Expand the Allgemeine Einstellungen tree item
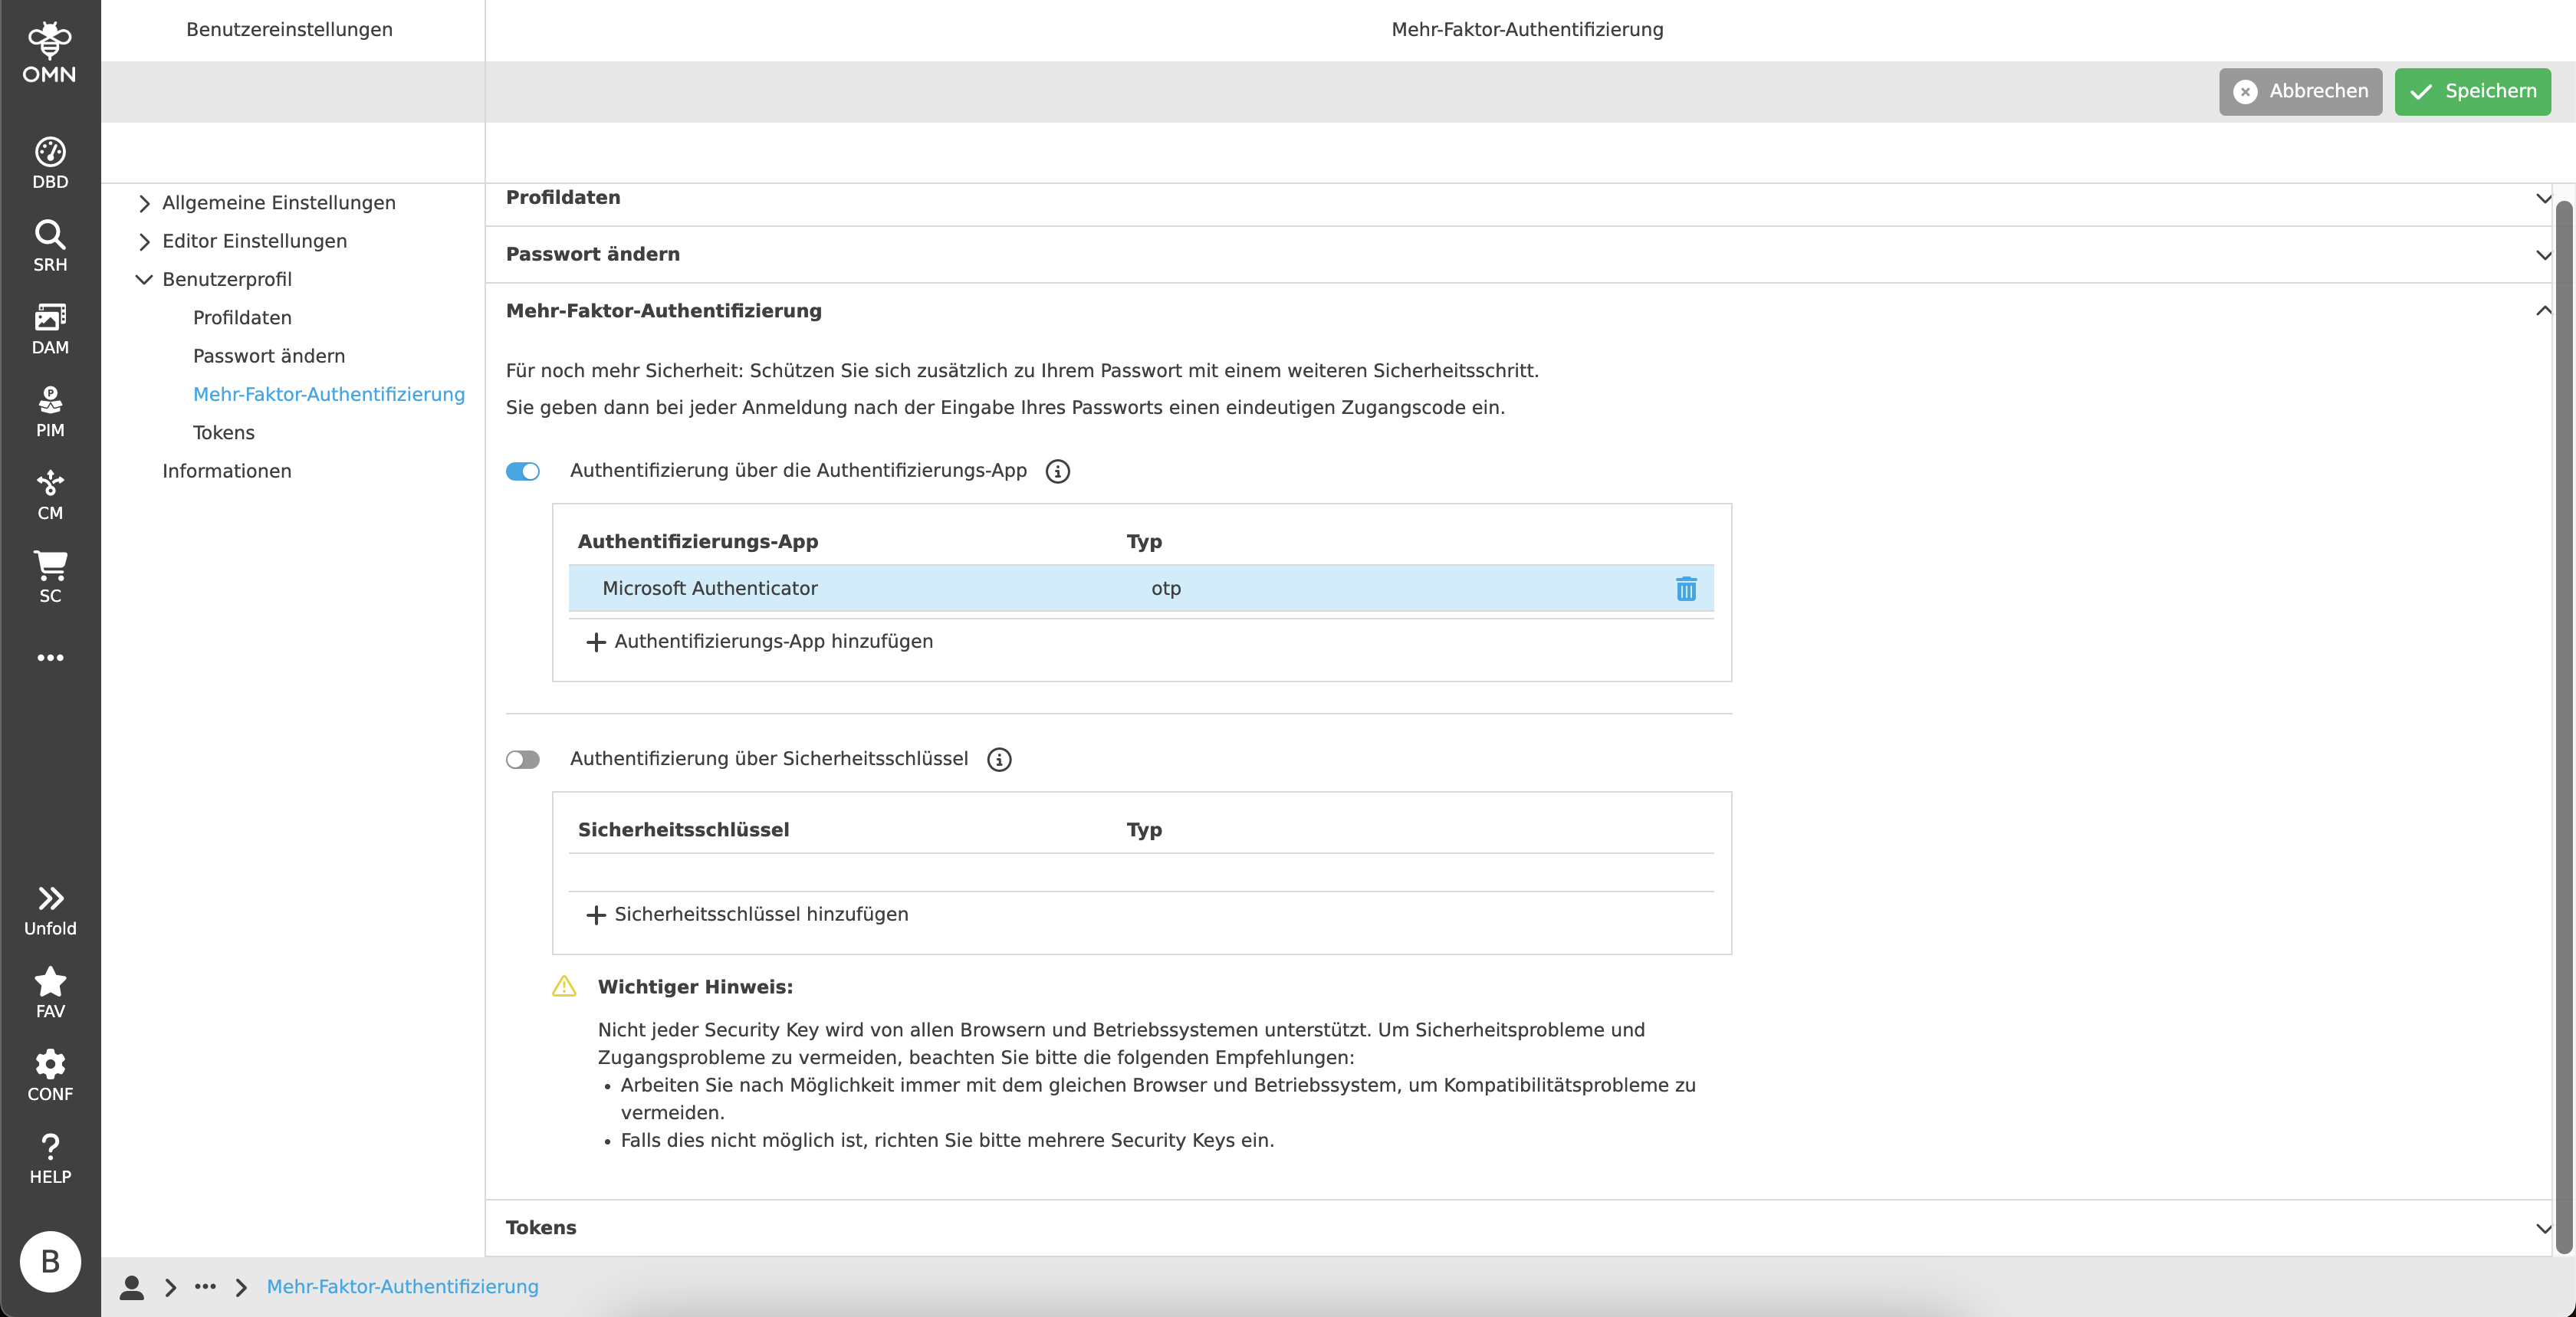This screenshot has width=2576, height=1317. pos(144,202)
